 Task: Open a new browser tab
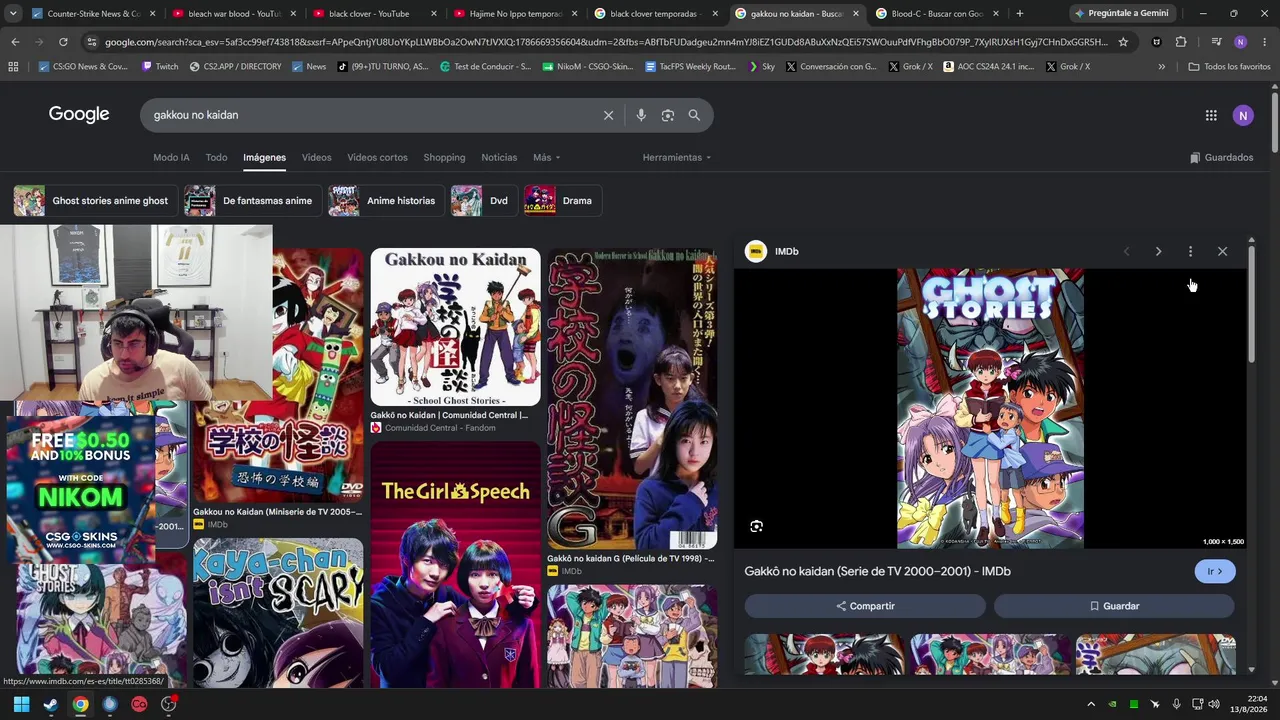click(1019, 14)
